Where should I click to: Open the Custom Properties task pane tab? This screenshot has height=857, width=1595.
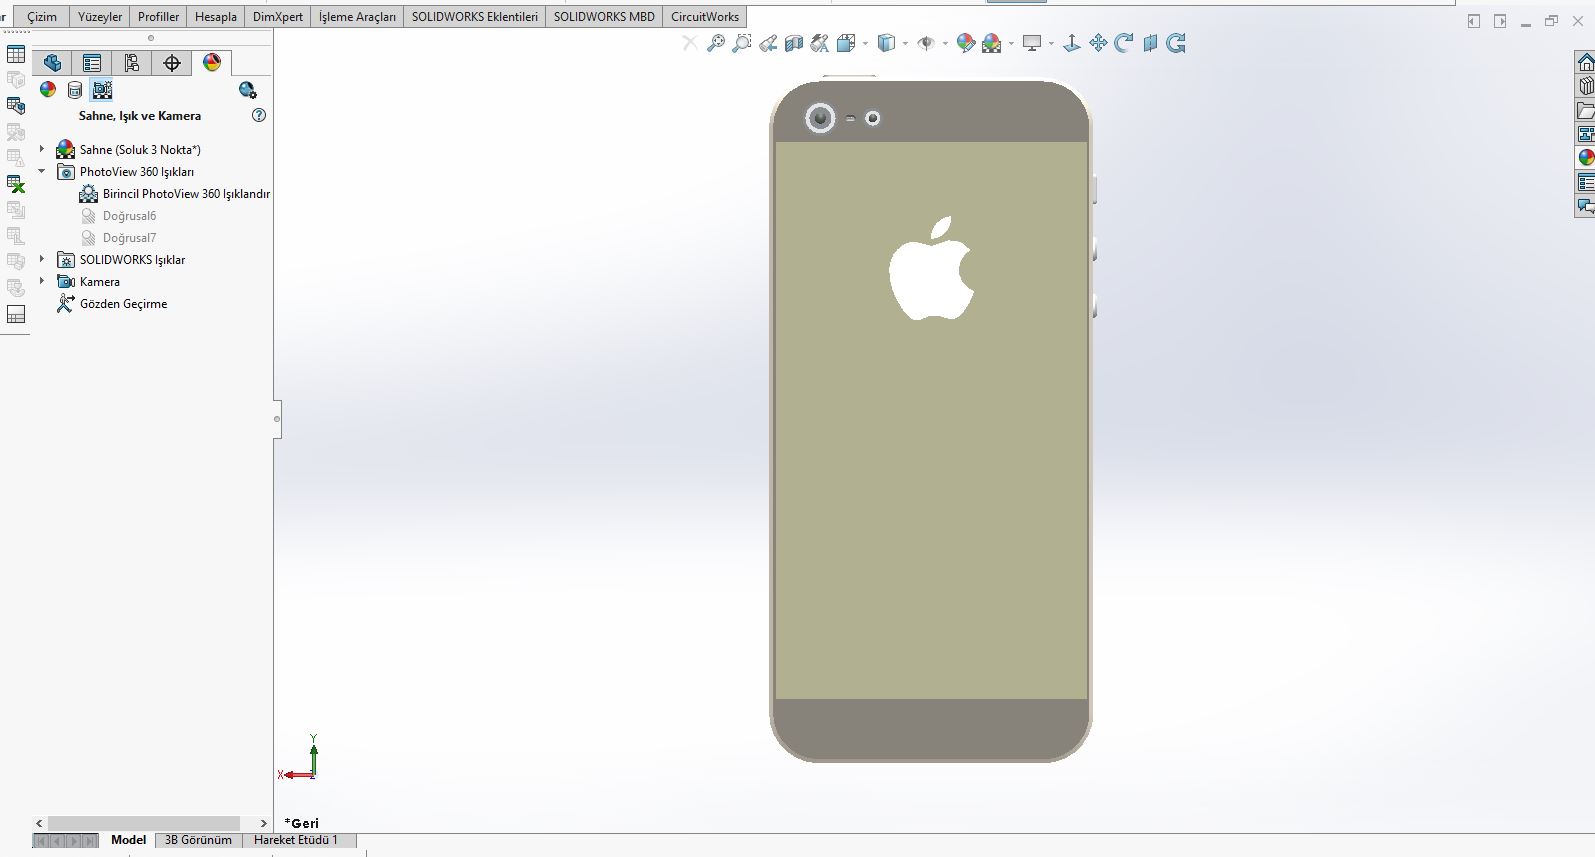coord(1586,182)
